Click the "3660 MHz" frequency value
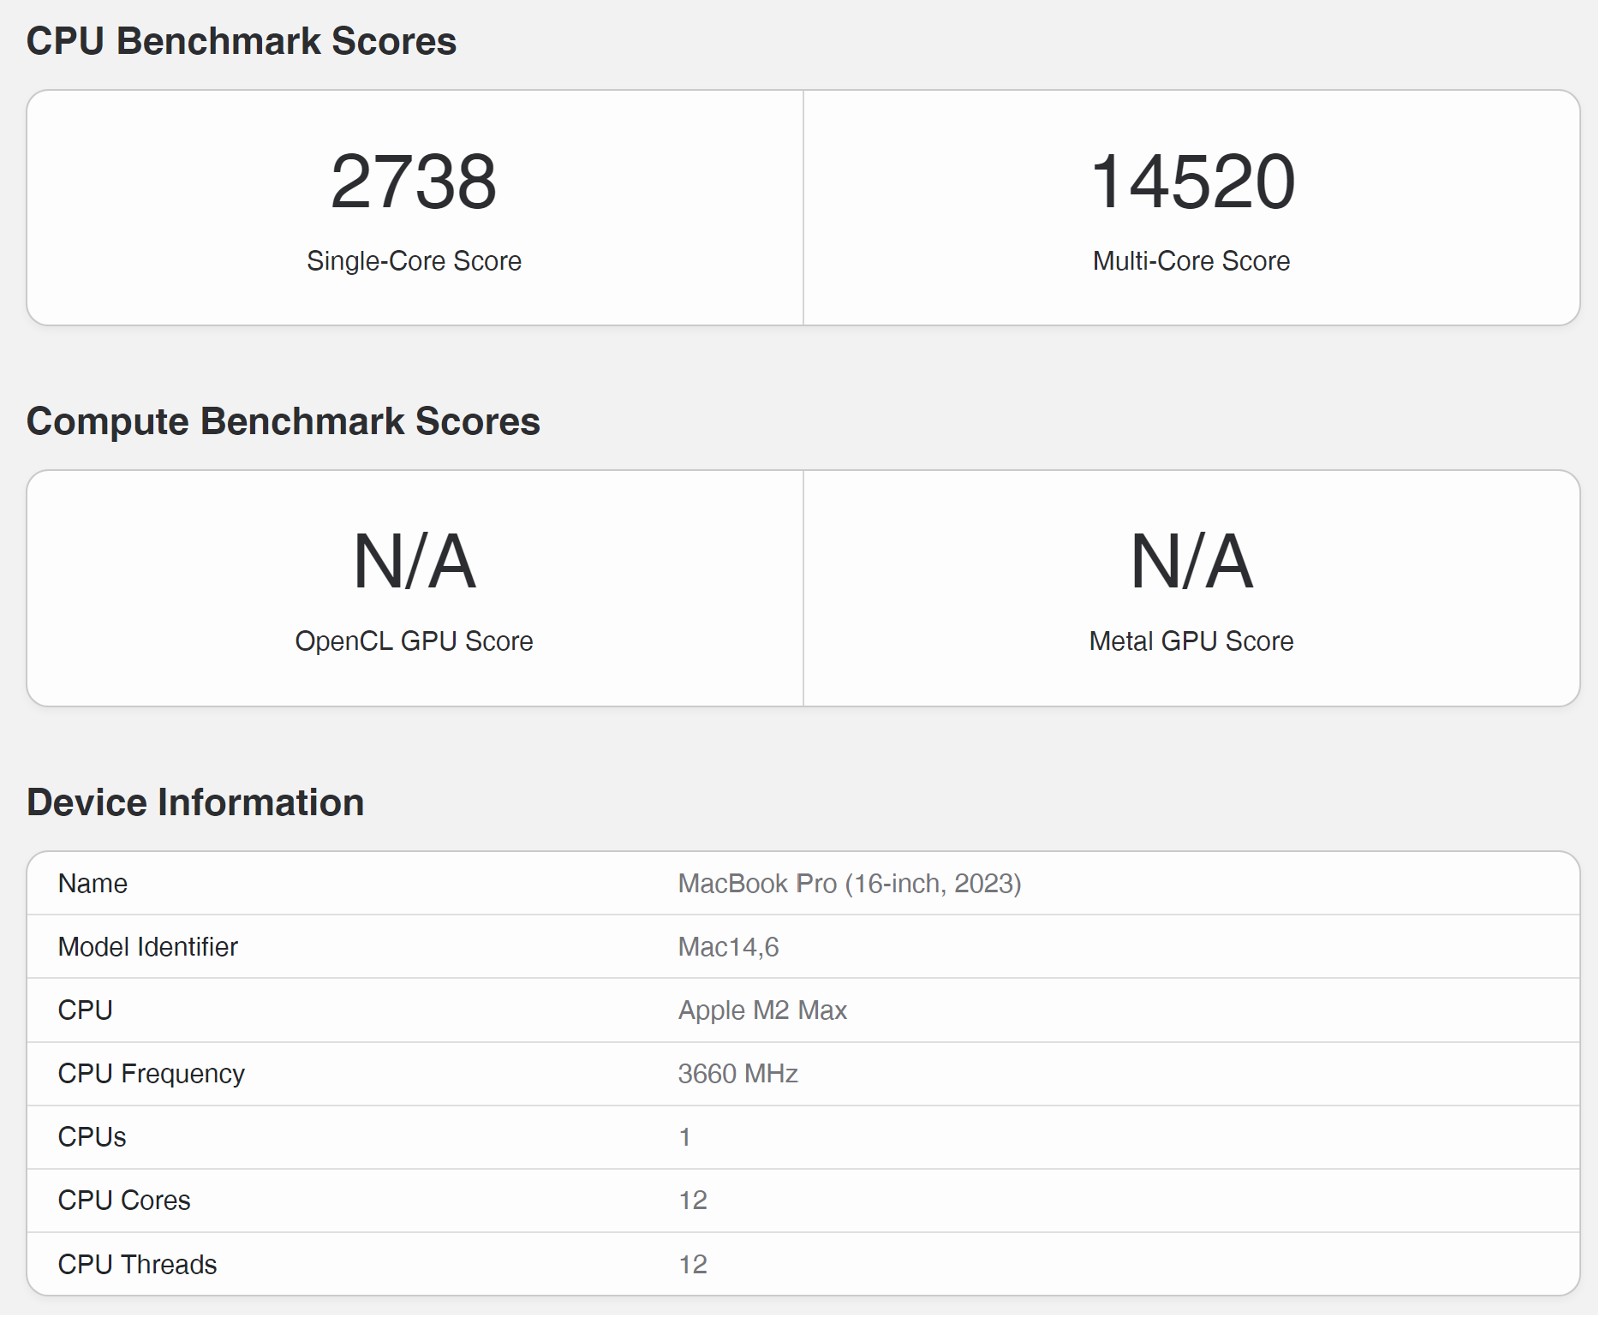 (x=738, y=1073)
